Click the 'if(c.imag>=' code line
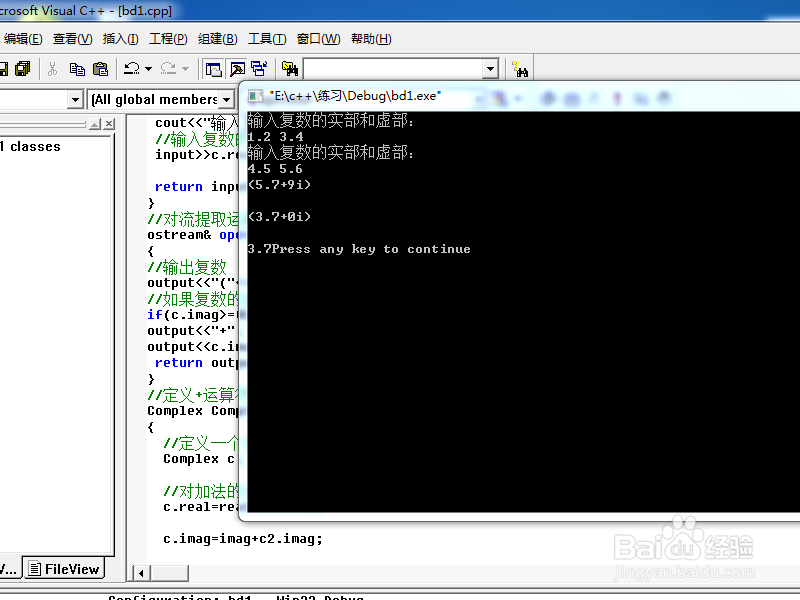The image size is (800, 600). click(x=193, y=315)
